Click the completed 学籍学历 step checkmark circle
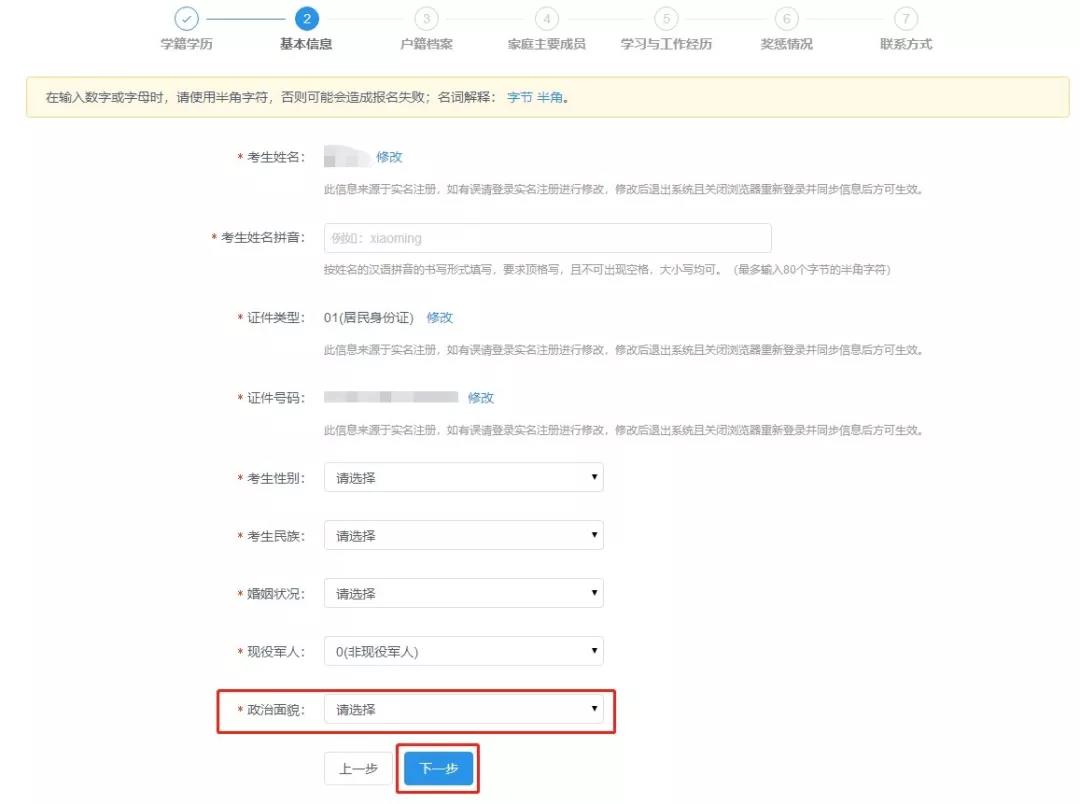1080x804 pixels. click(185, 17)
